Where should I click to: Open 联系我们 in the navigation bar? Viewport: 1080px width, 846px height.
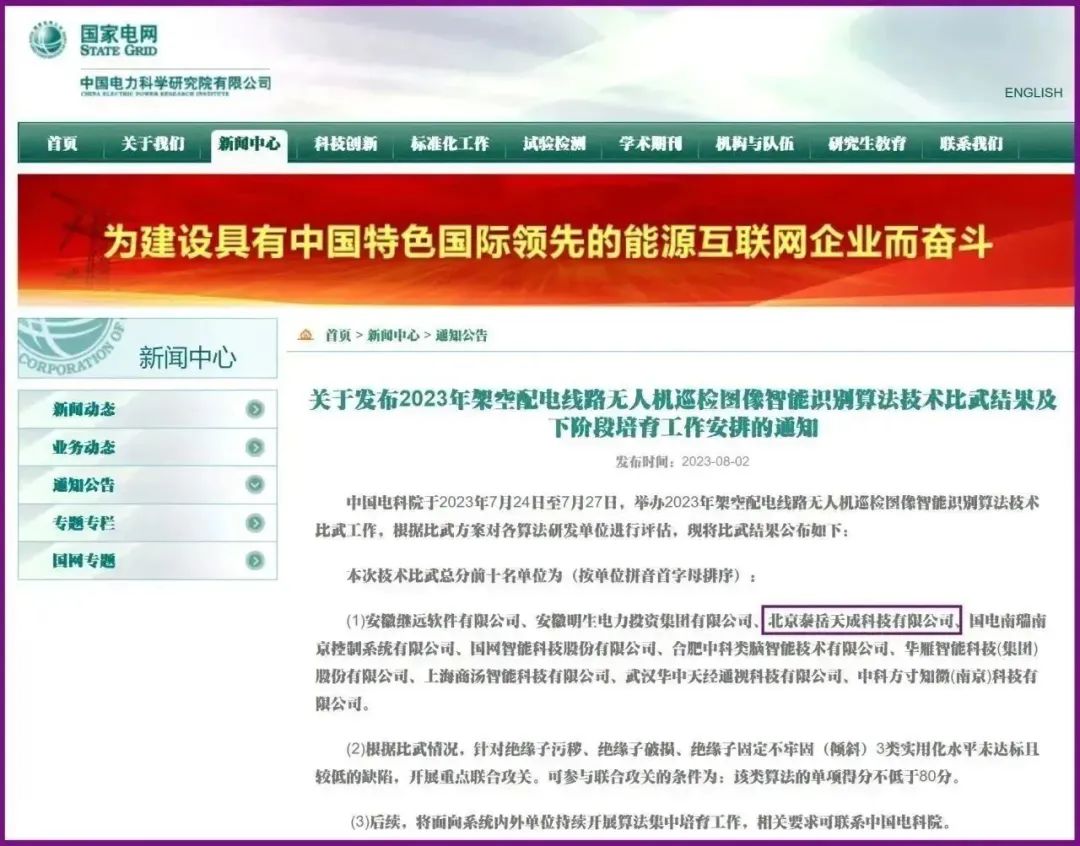click(x=971, y=144)
